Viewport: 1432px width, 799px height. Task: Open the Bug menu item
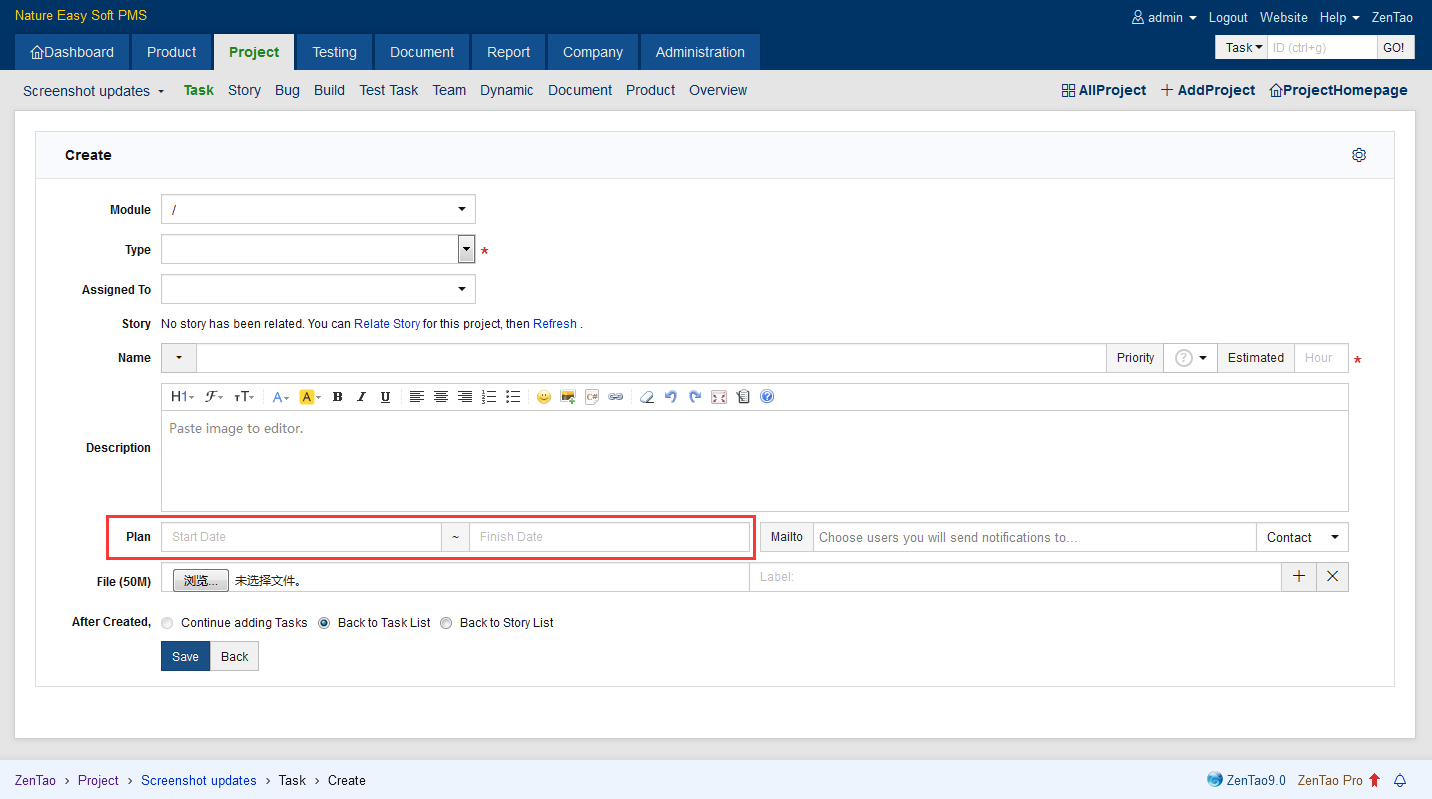(x=287, y=90)
